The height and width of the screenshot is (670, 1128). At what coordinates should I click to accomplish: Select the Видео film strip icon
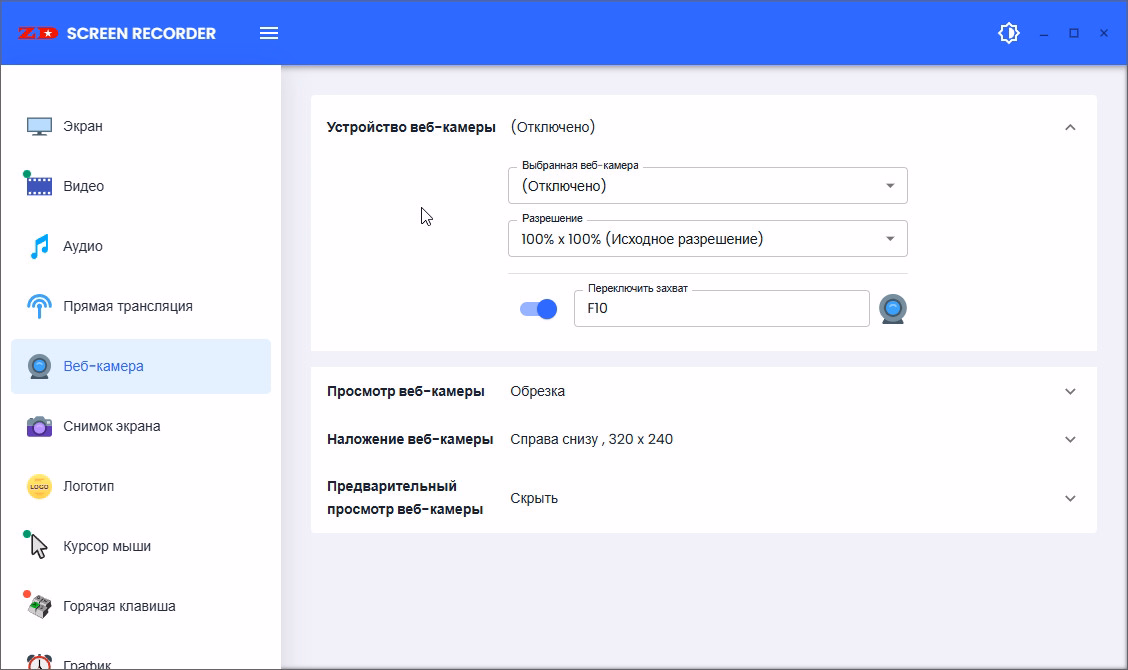(x=39, y=186)
